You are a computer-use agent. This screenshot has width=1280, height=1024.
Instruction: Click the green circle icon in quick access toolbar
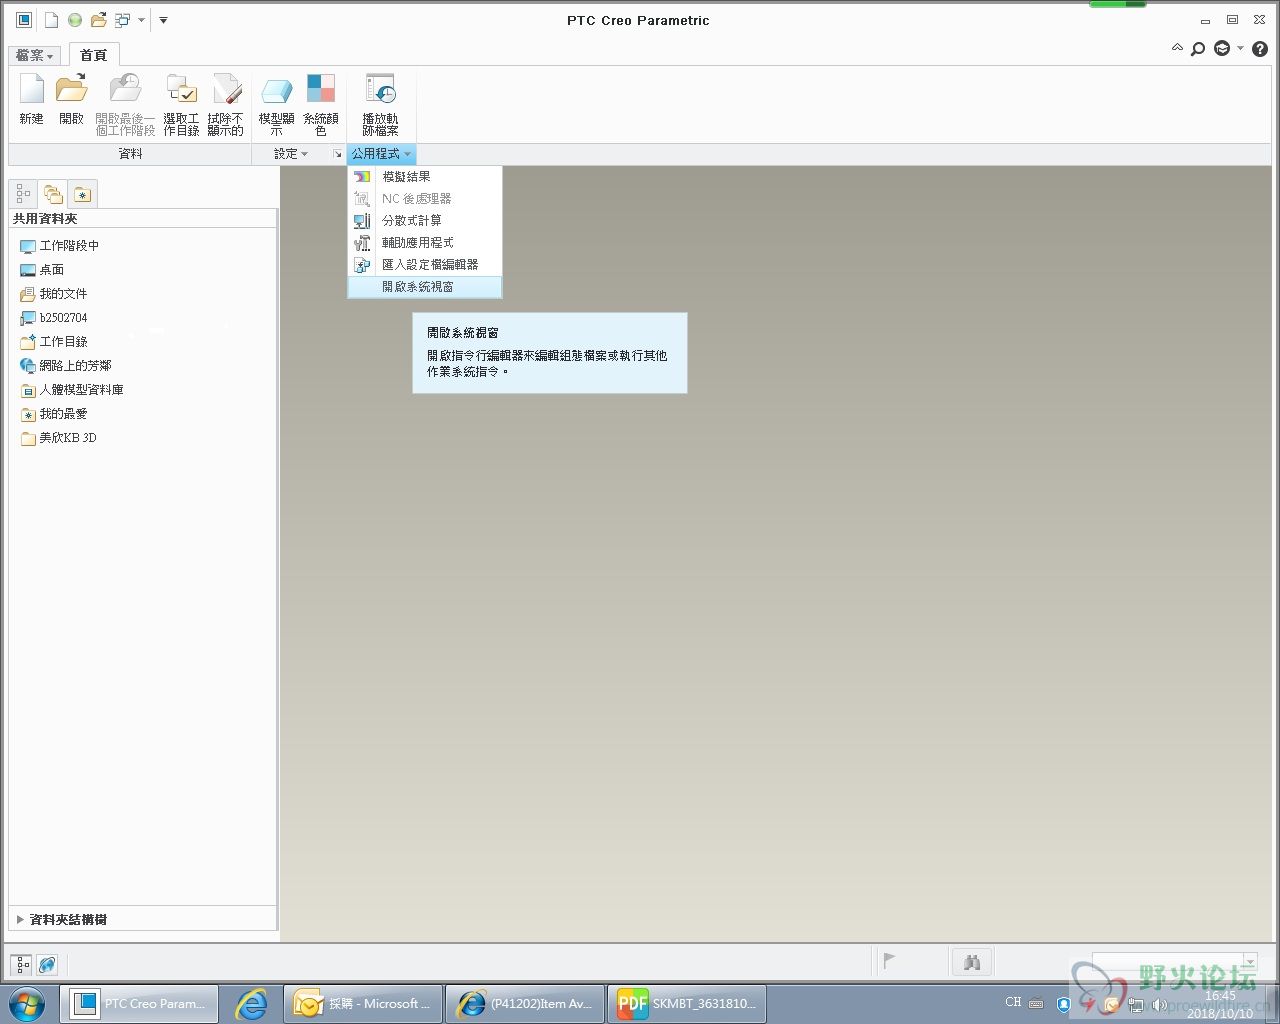point(75,20)
